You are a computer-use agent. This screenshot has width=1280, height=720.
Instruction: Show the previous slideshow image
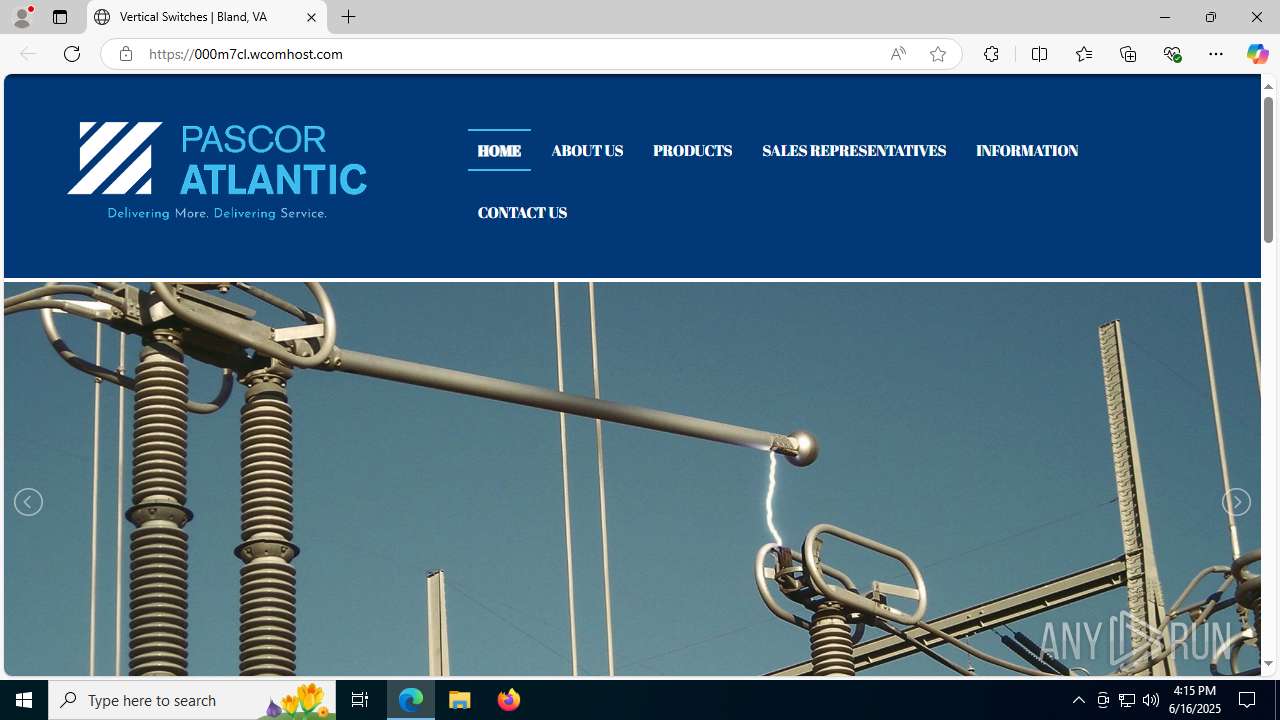(28, 502)
